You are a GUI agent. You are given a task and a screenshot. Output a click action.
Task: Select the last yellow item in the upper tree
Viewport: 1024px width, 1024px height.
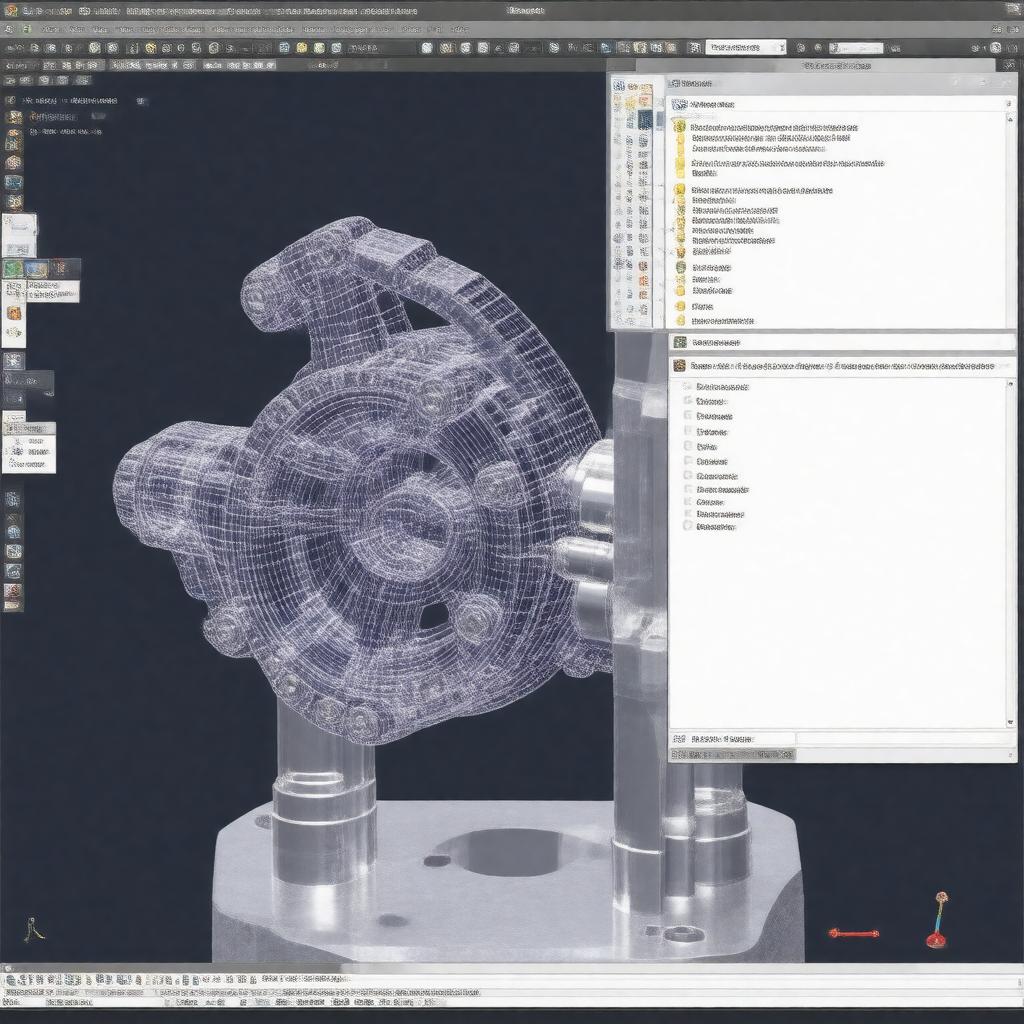680,320
